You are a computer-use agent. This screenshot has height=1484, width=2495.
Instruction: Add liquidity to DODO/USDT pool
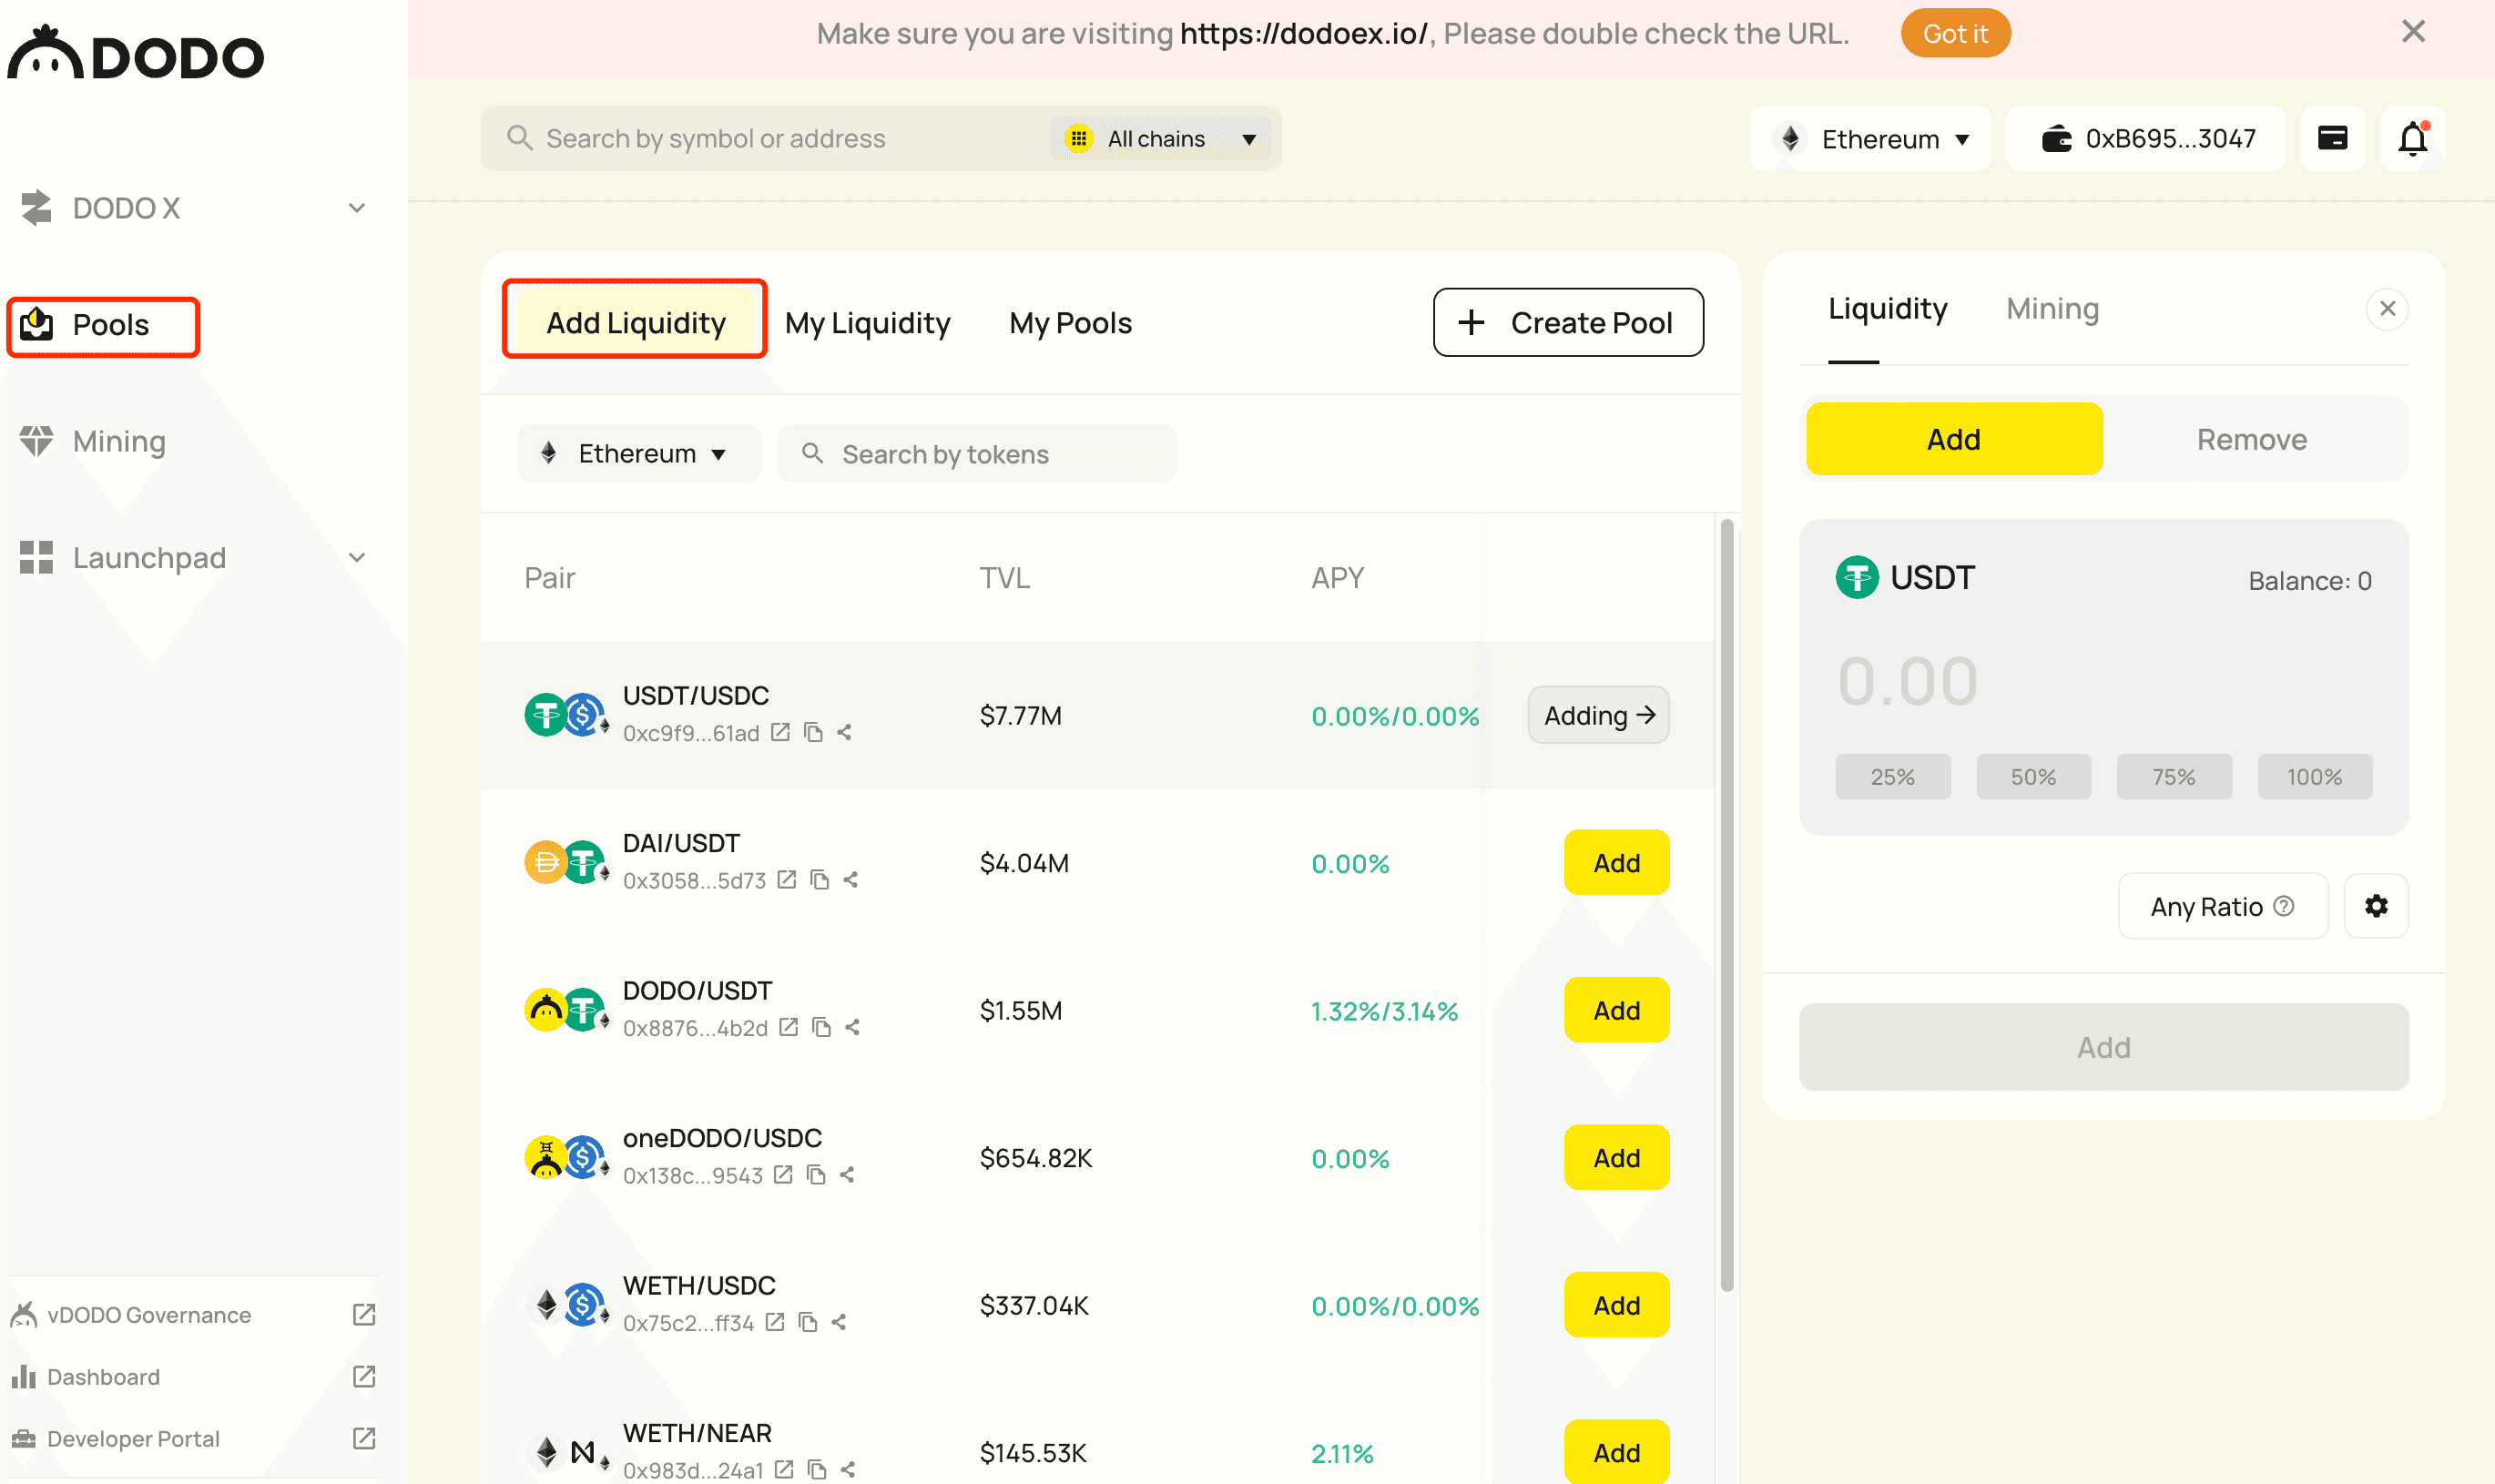coord(1616,1010)
